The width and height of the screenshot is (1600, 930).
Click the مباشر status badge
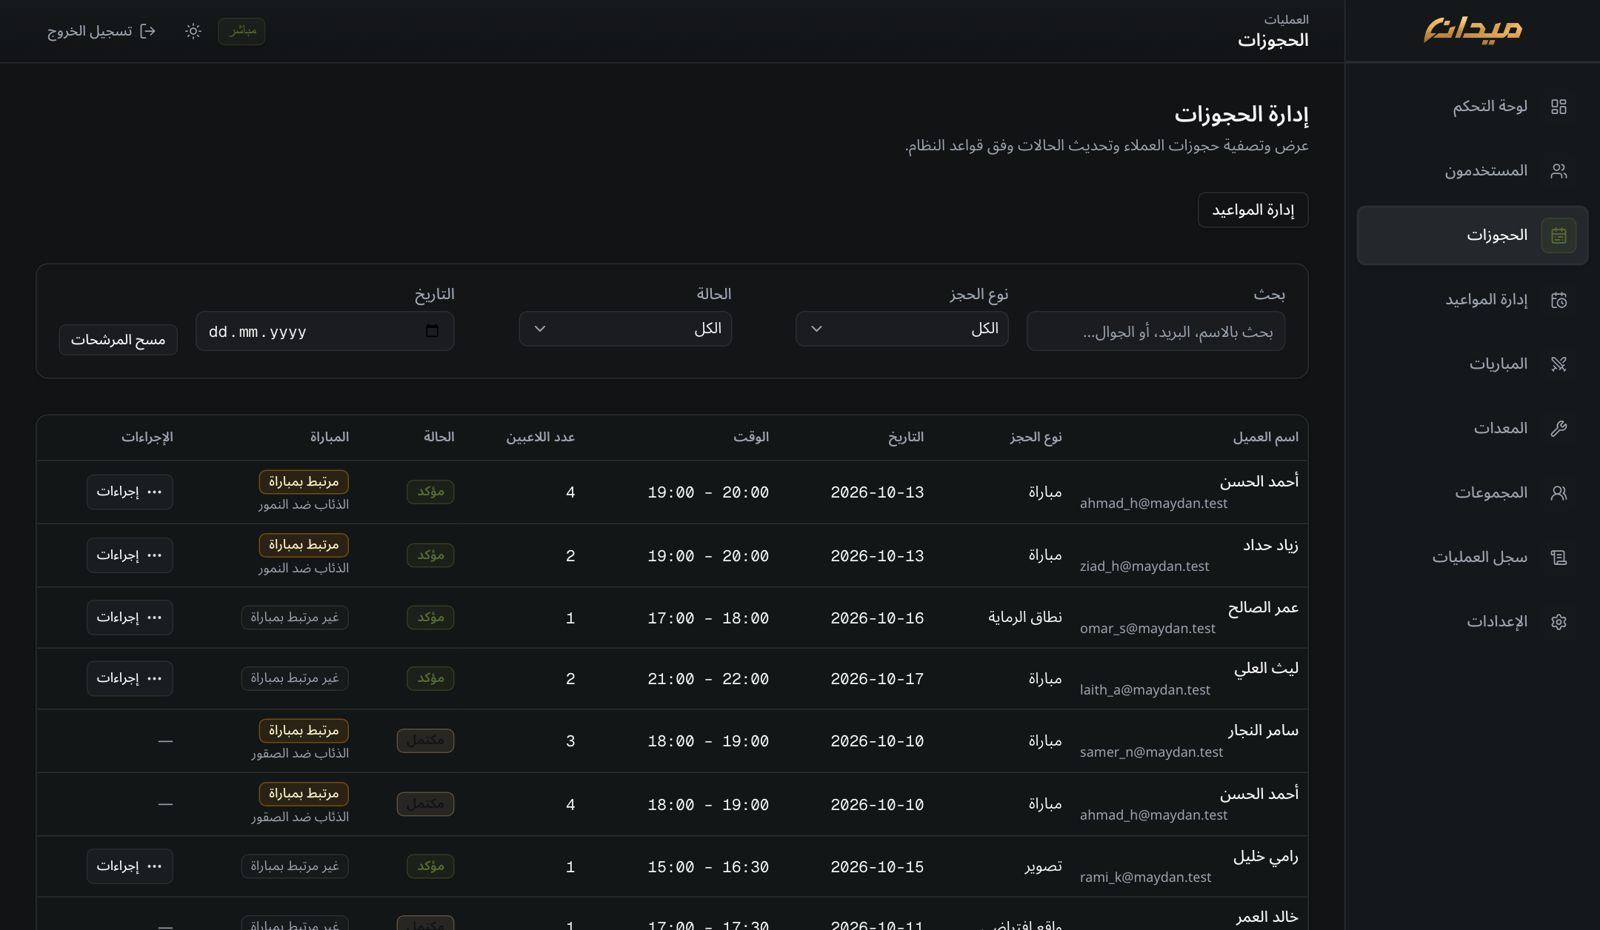pos(242,31)
